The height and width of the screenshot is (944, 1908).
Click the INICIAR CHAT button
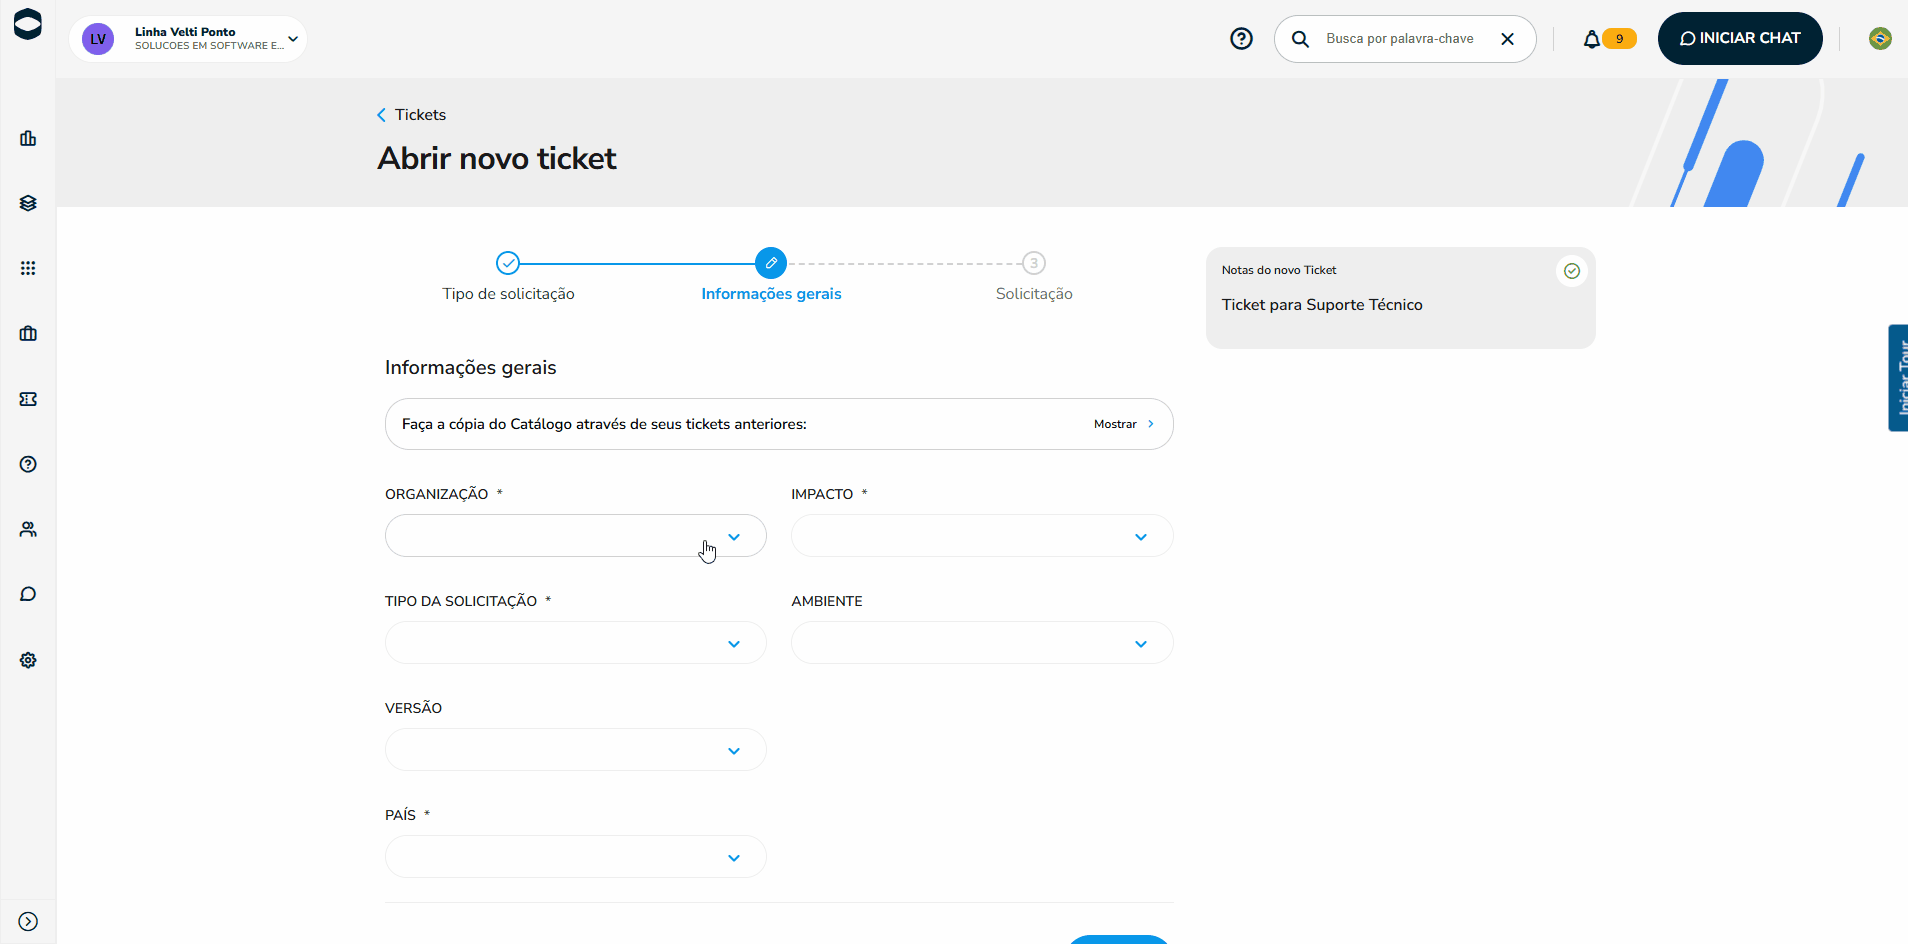coord(1740,38)
